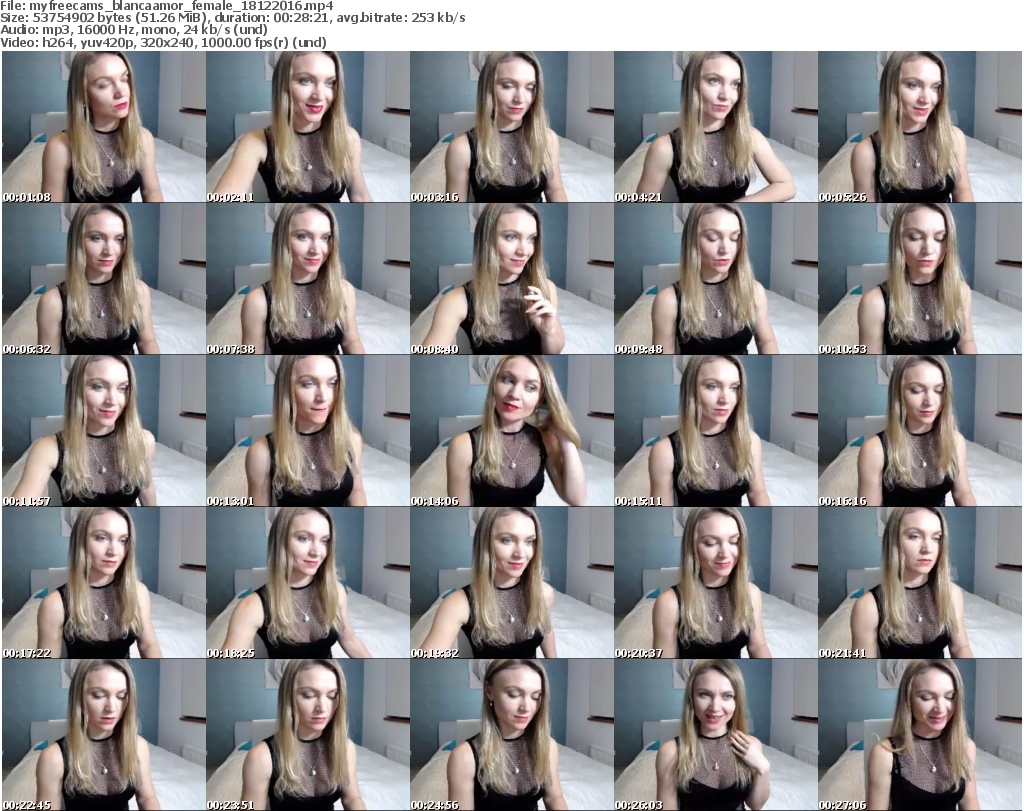Viewport: 1024px width, 811px height.
Task: Open the frame at 00:10:53
Action: [920, 279]
